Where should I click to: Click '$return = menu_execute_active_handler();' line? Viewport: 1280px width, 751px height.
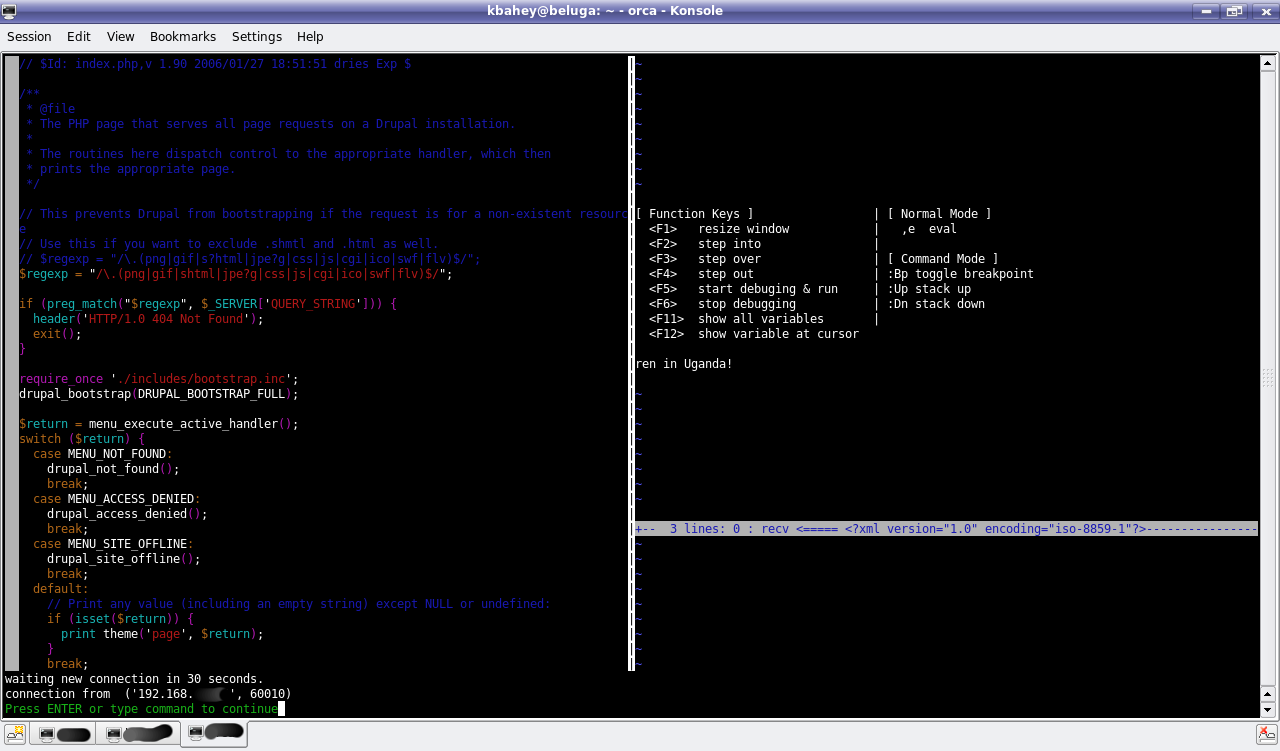[159, 424]
